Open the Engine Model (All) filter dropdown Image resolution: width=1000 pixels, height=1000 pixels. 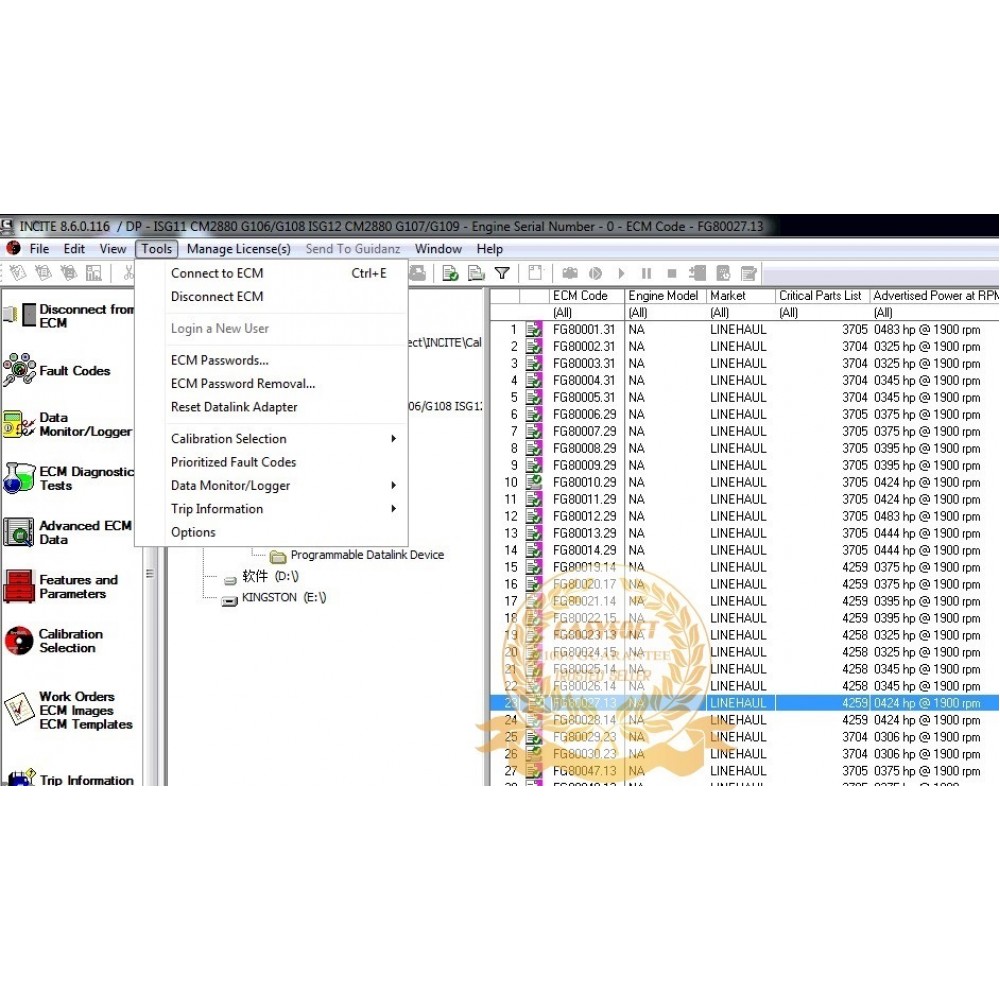[x=666, y=312]
